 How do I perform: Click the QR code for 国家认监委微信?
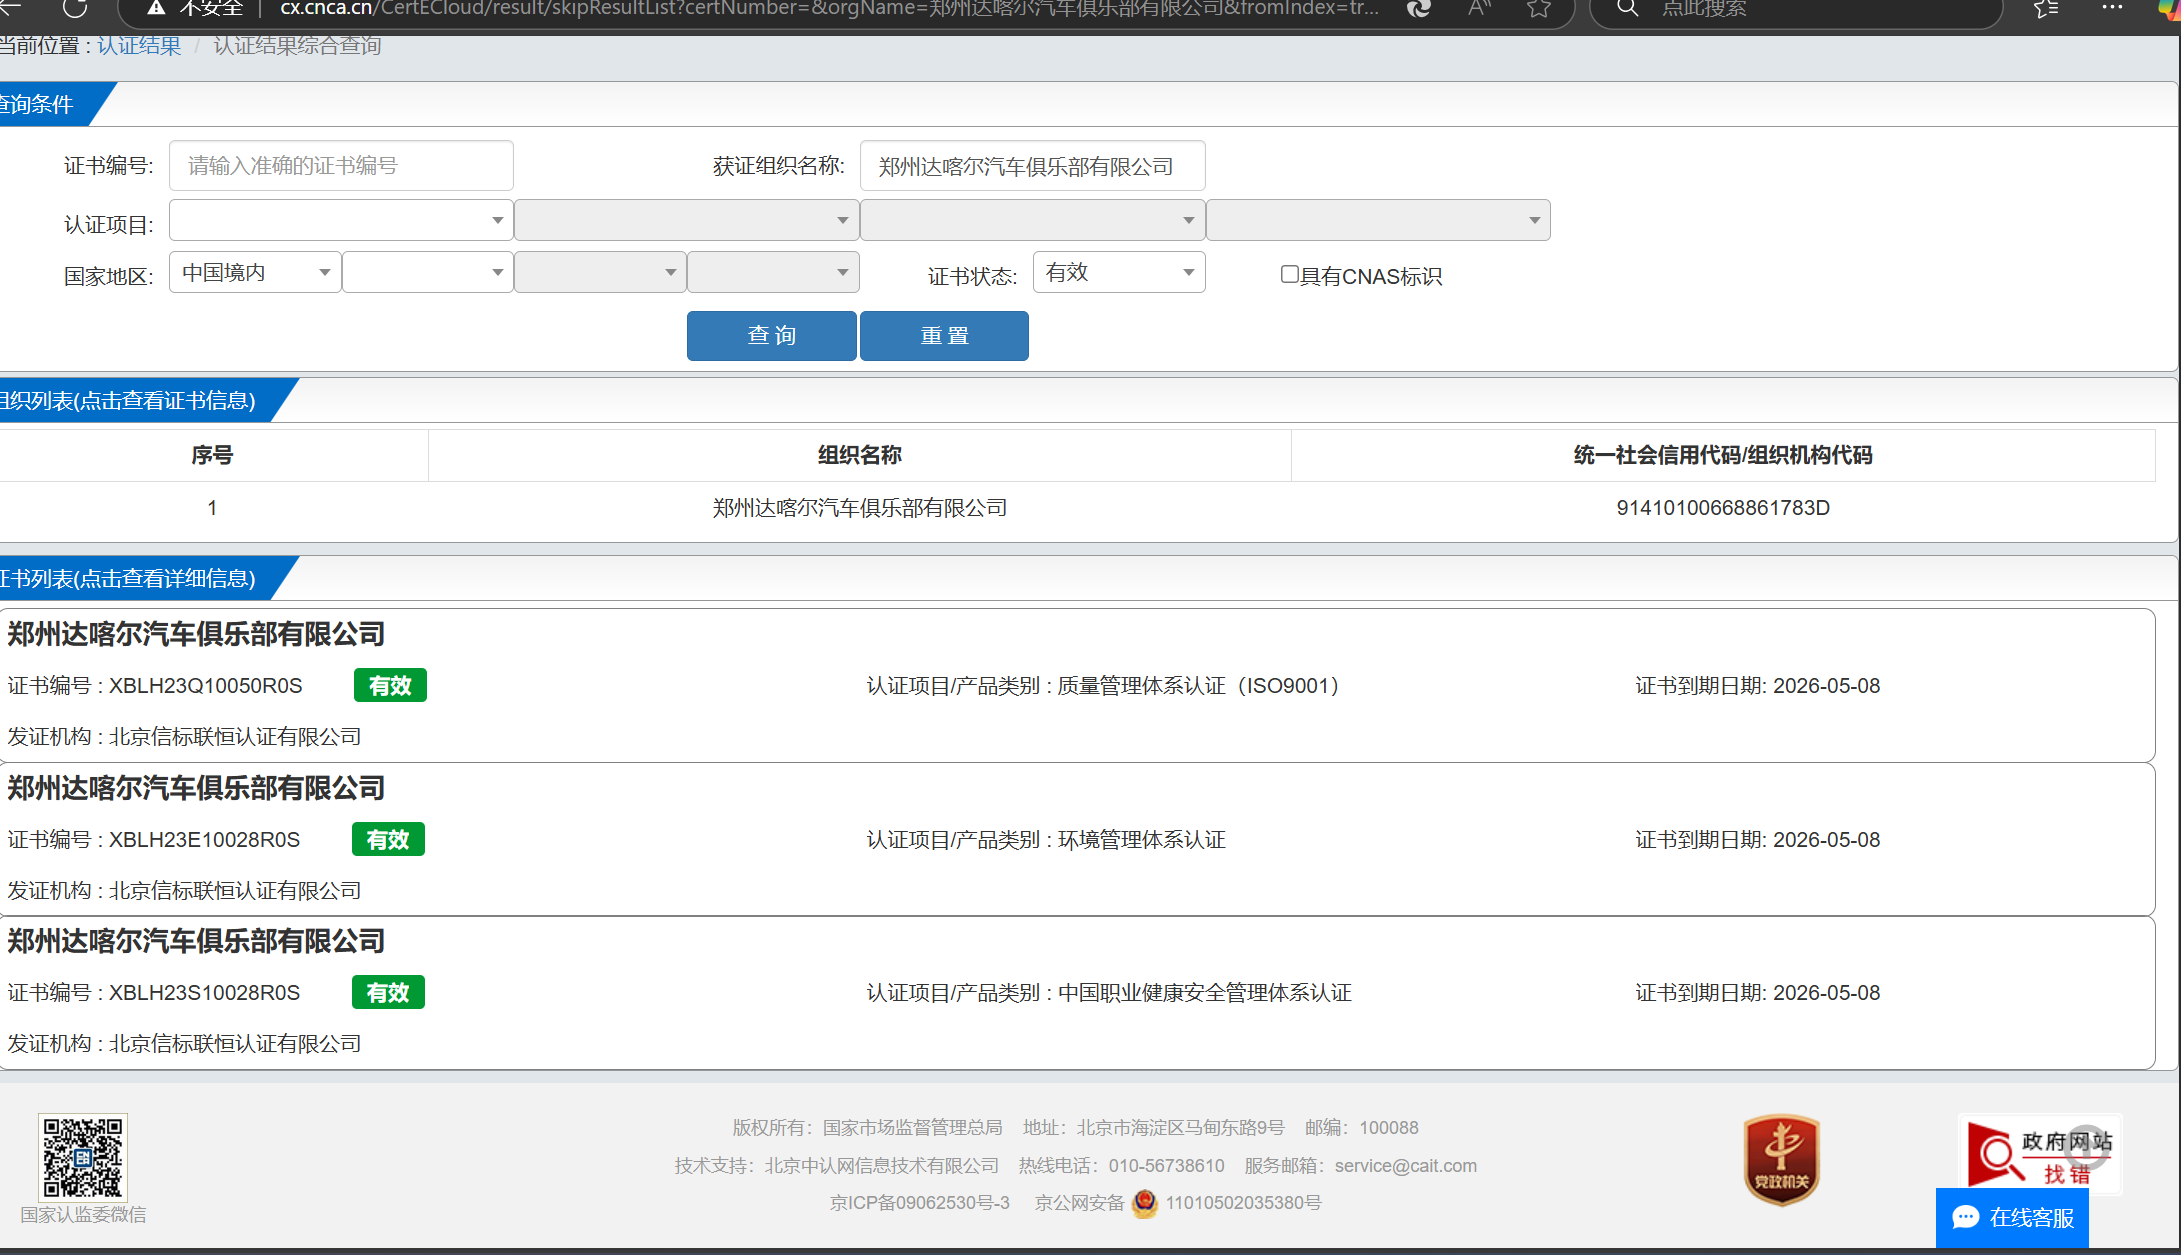pos(83,1157)
